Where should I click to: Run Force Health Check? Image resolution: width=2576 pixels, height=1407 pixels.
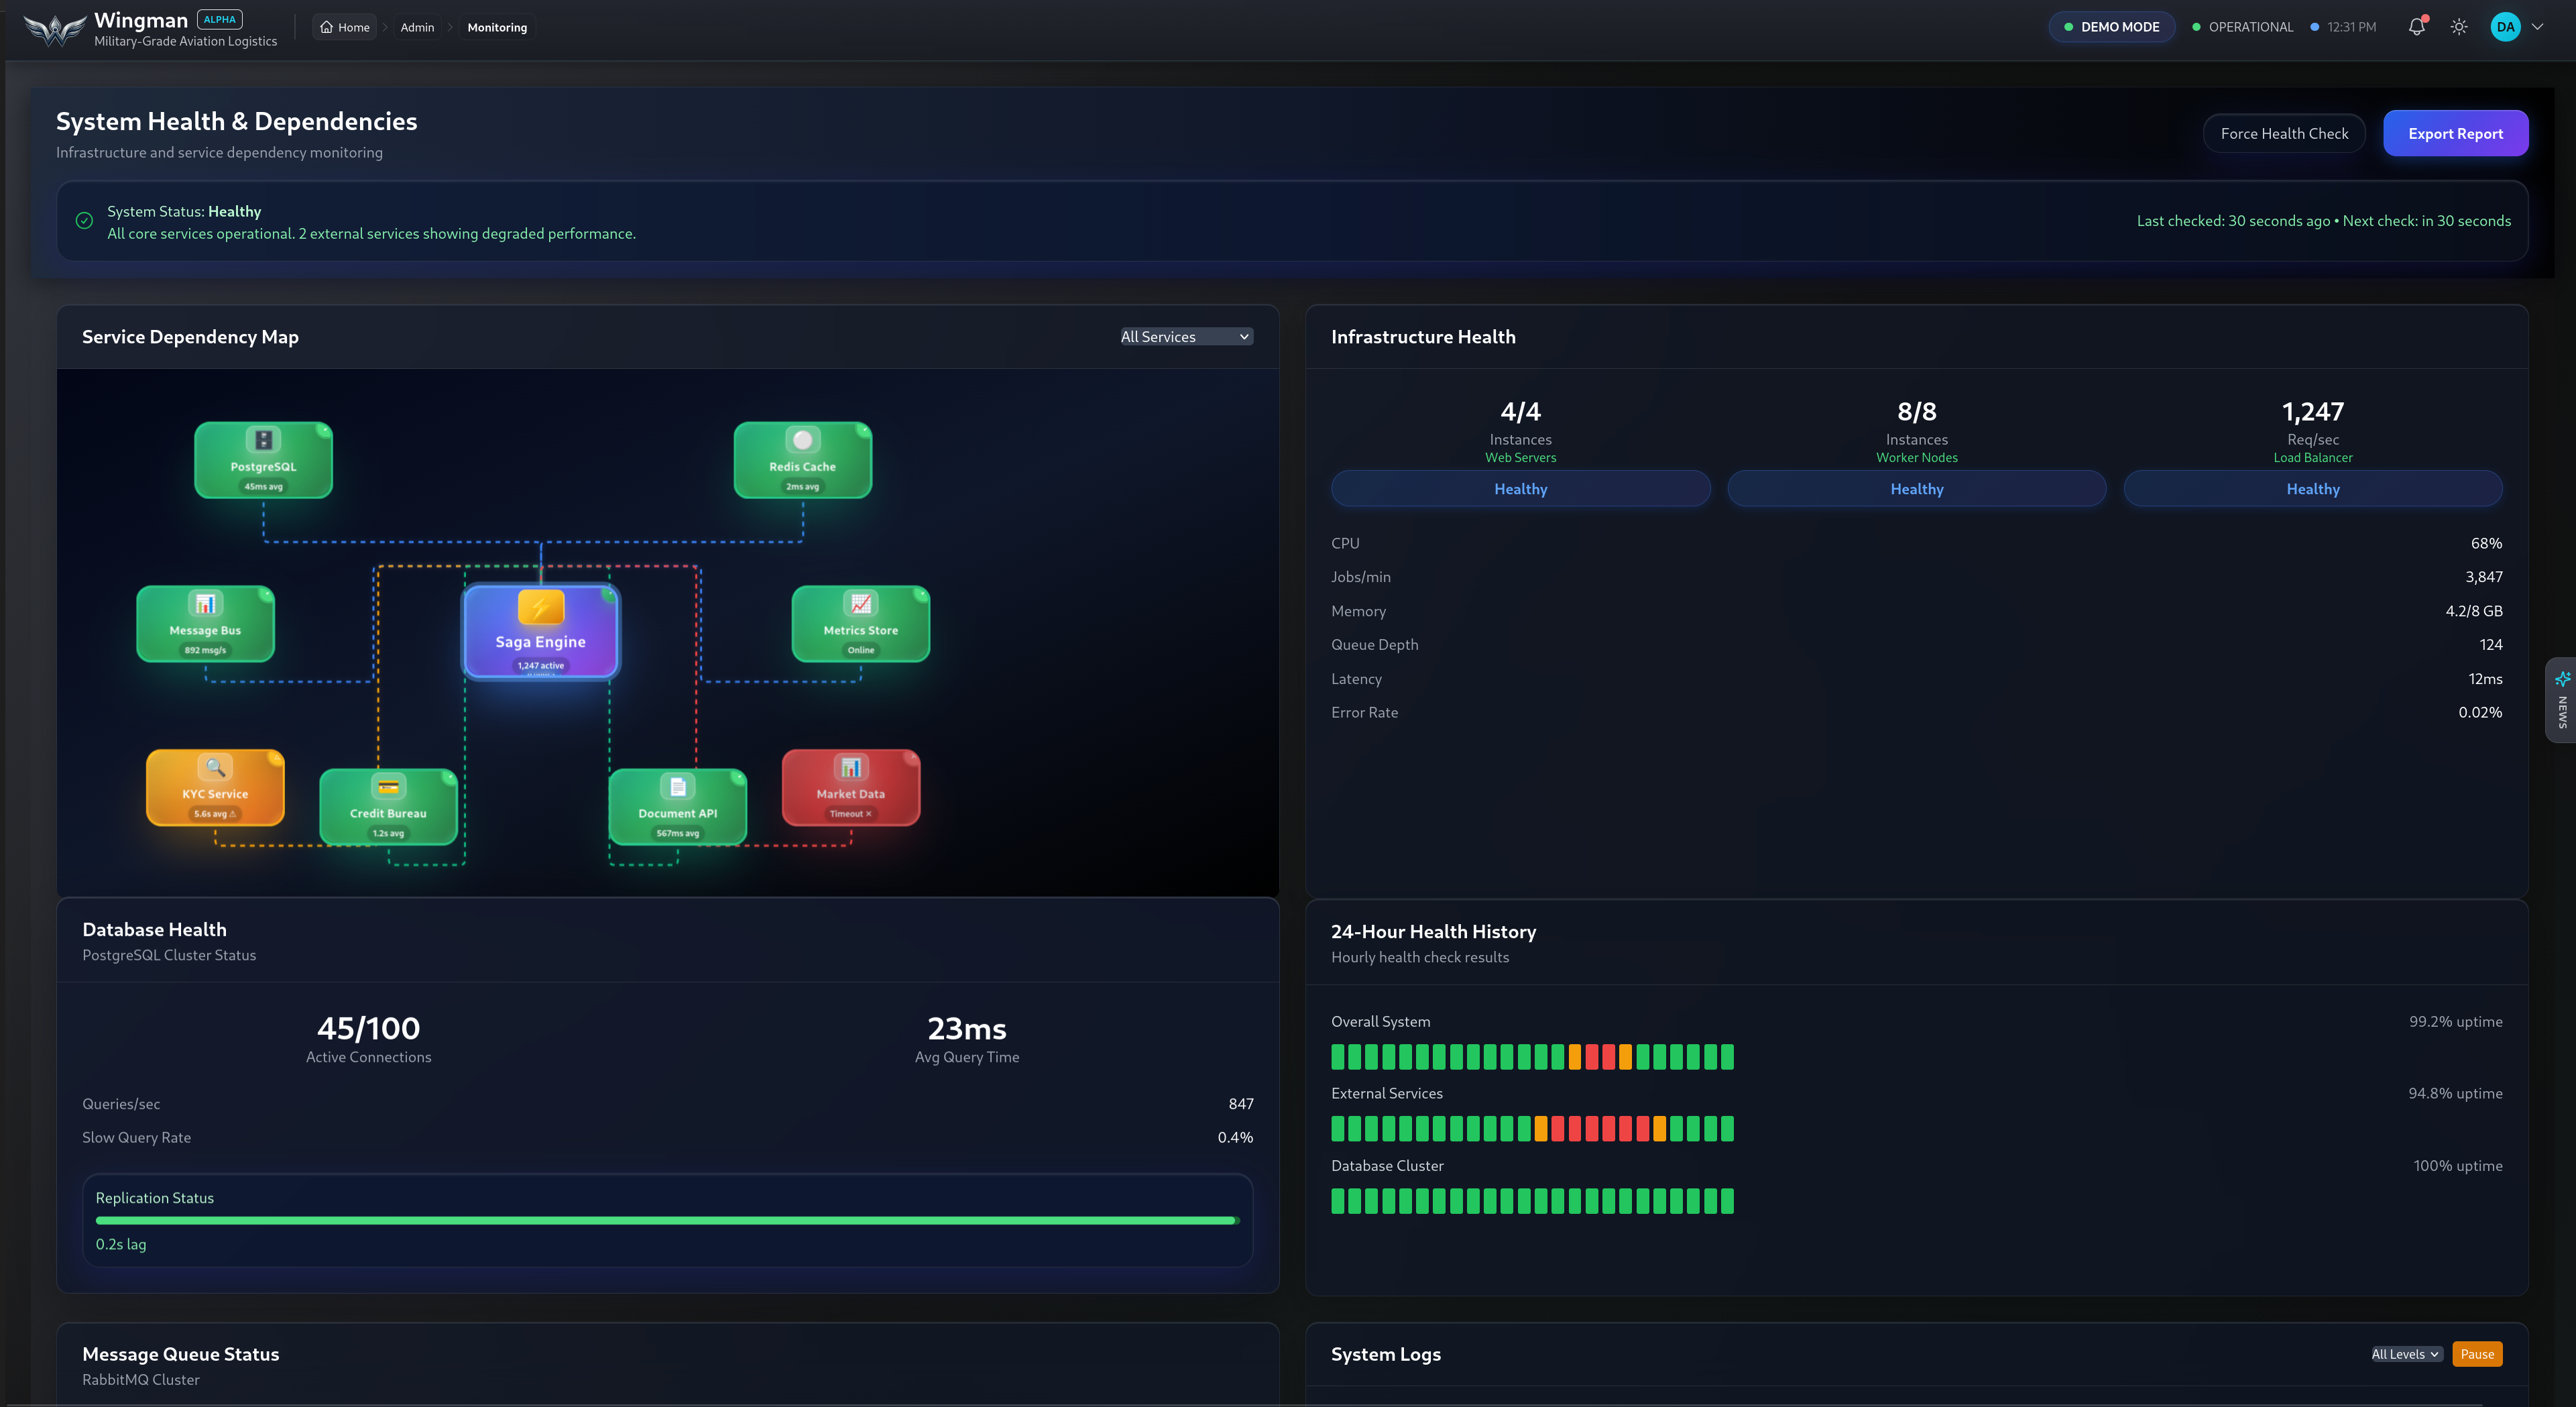coord(2283,133)
